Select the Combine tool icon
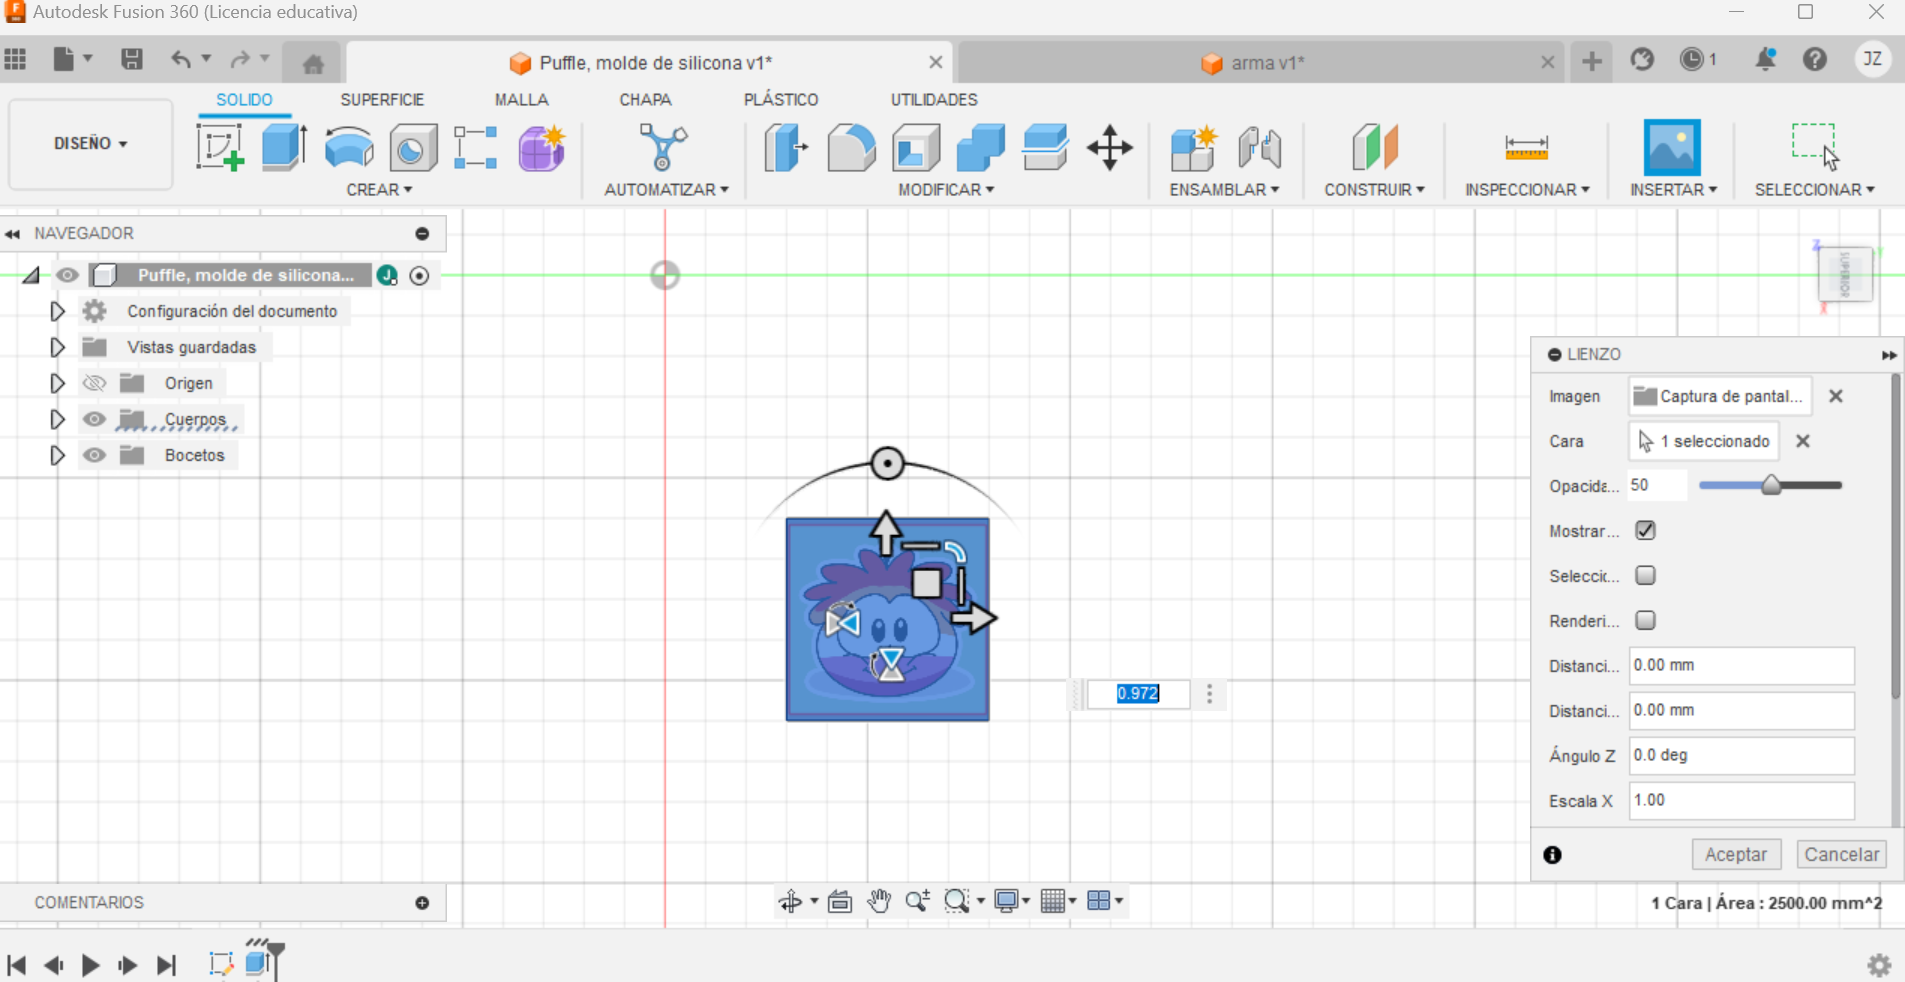Screen dimensions: 1905x982 980,148
